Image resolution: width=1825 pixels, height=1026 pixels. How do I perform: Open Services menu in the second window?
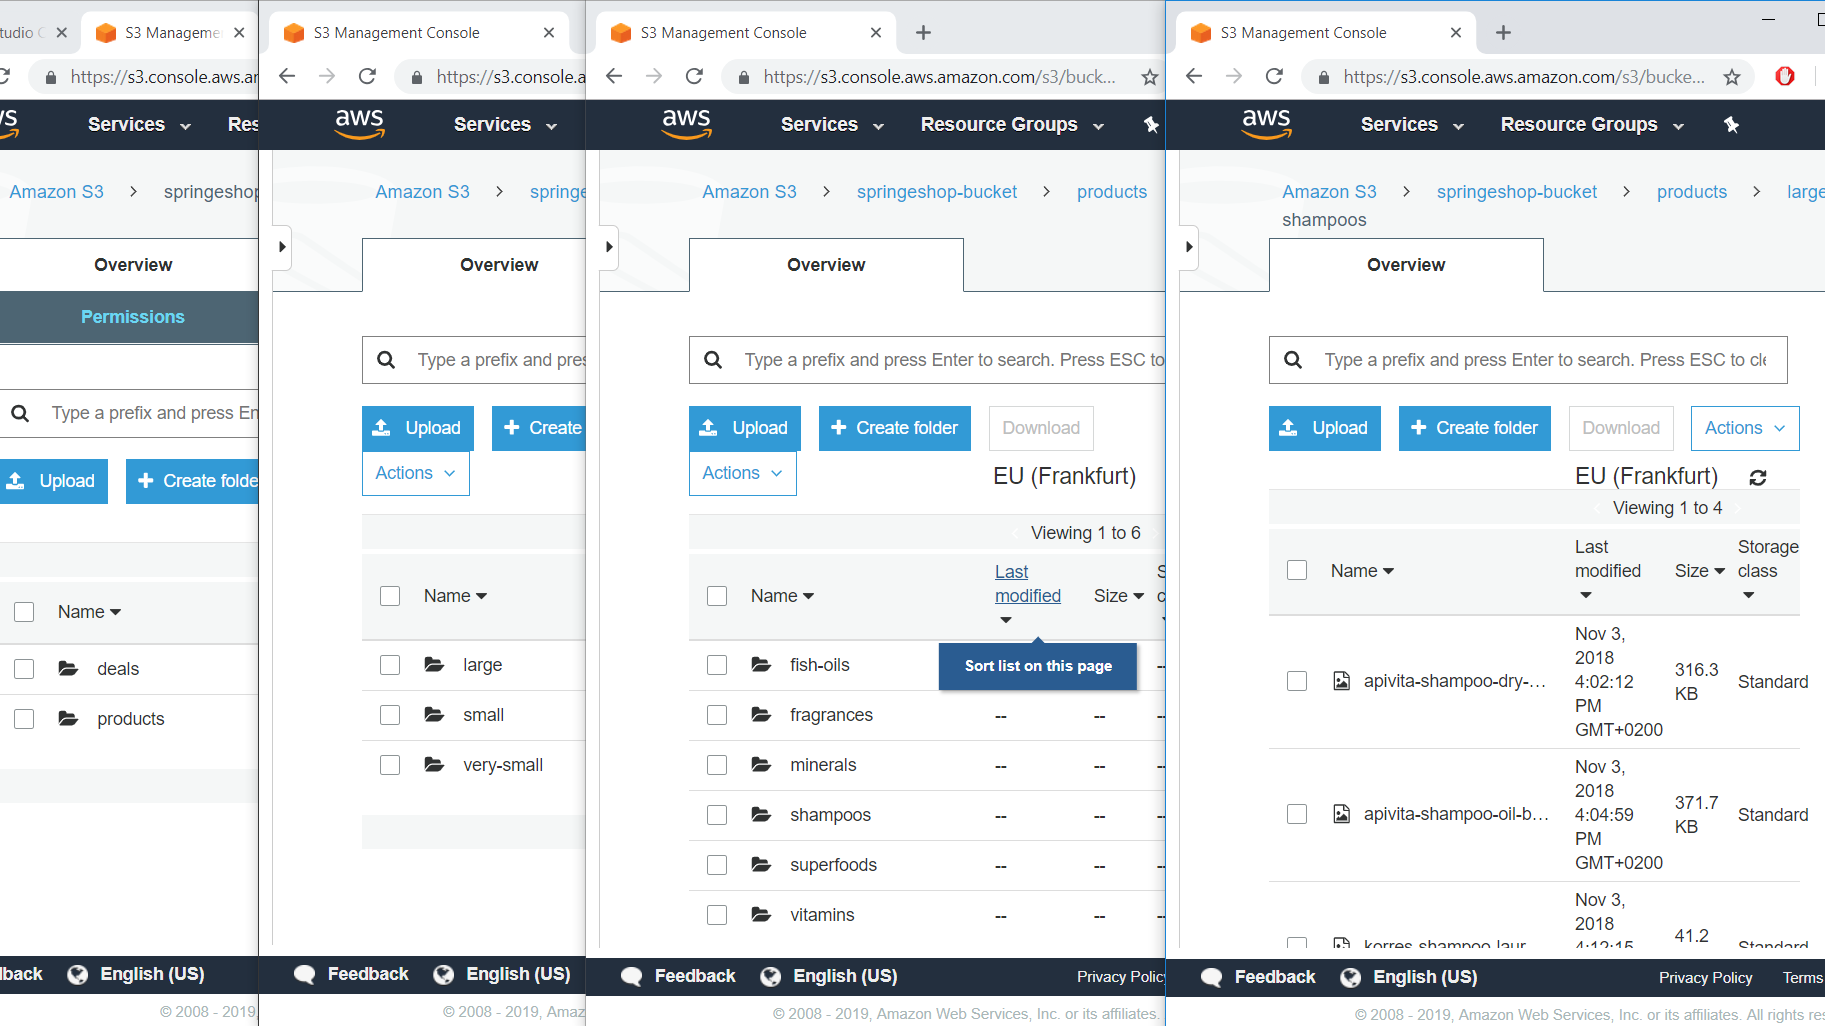(x=505, y=125)
